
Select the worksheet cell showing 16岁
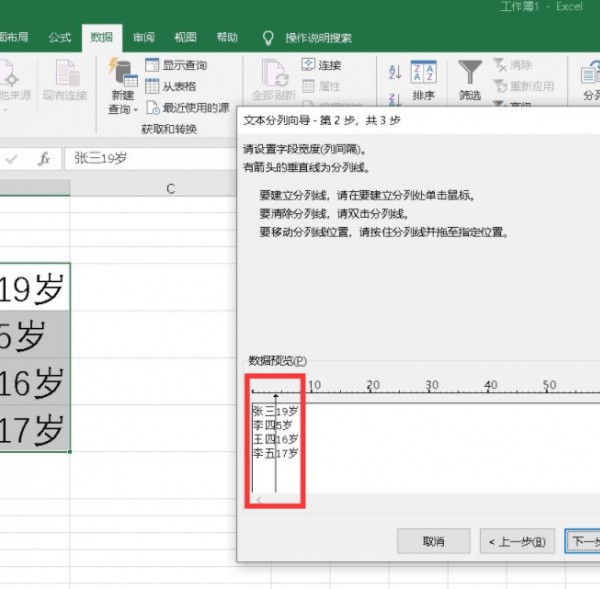(x=35, y=382)
